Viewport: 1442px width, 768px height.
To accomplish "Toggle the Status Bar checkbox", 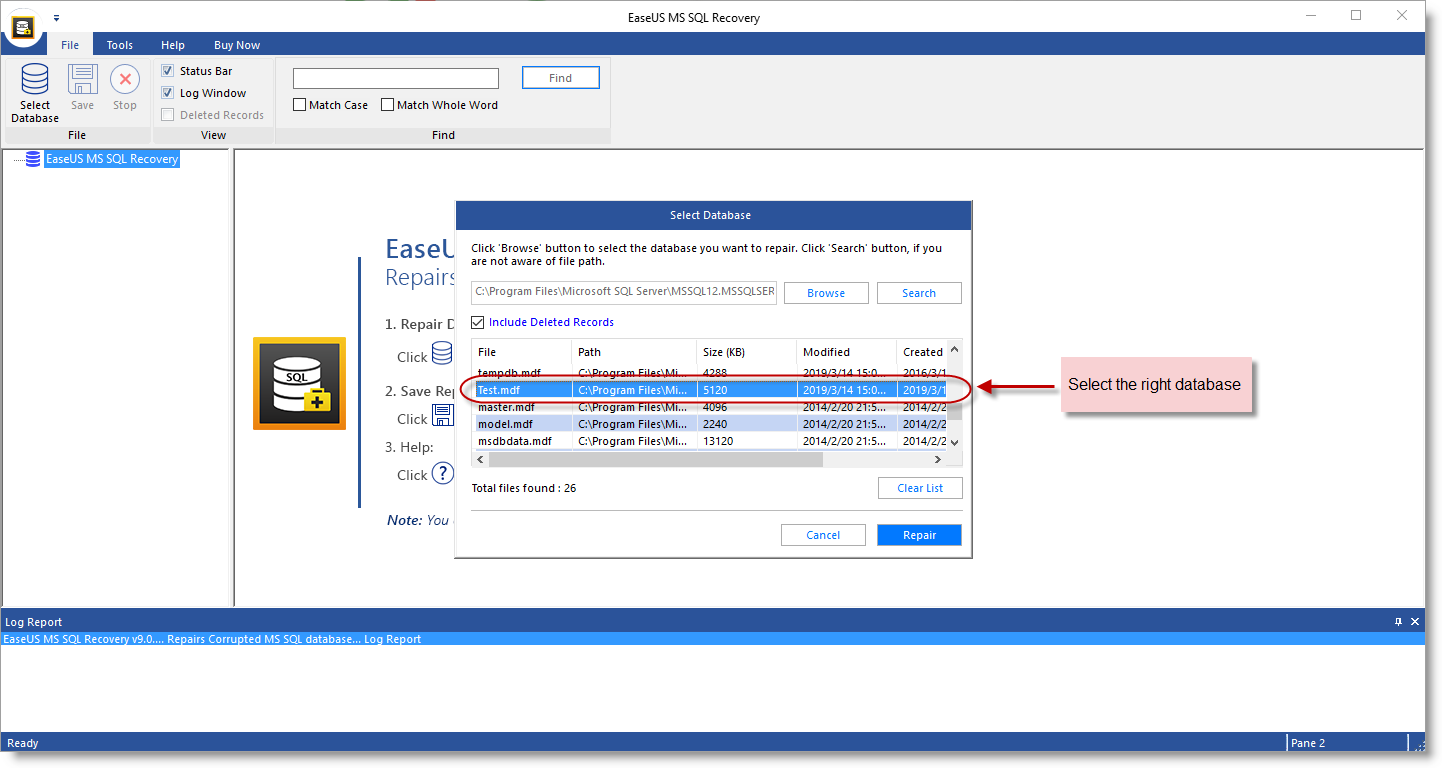I will click(167, 71).
